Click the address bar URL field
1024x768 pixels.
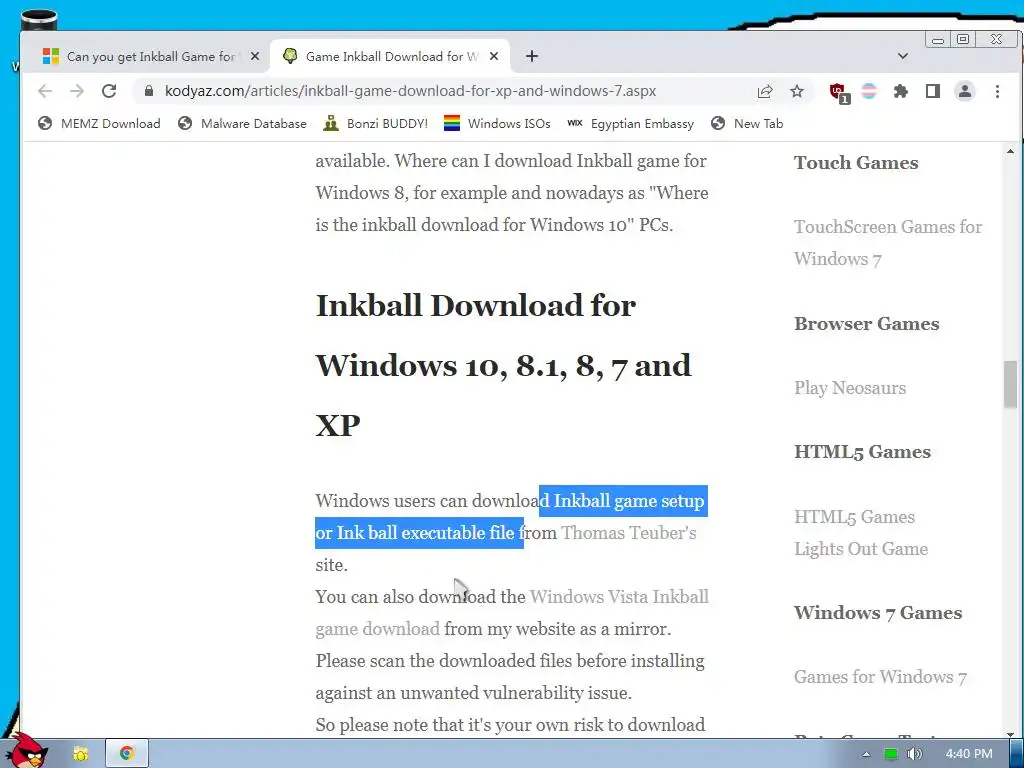pos(410,91)
